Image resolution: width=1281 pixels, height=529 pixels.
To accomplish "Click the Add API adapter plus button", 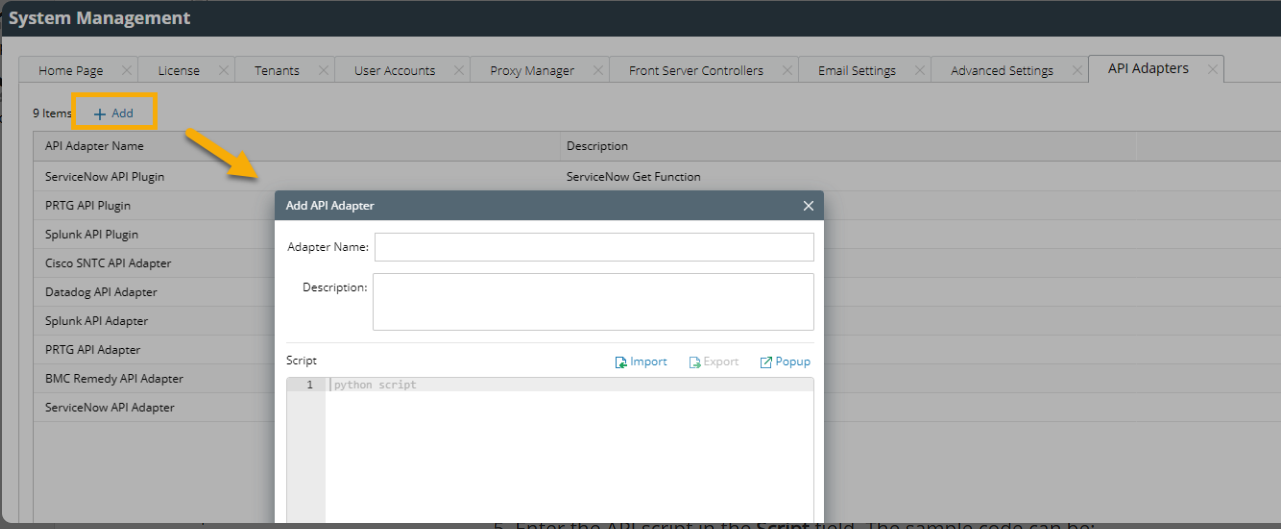I will click(x=114, y=114).
